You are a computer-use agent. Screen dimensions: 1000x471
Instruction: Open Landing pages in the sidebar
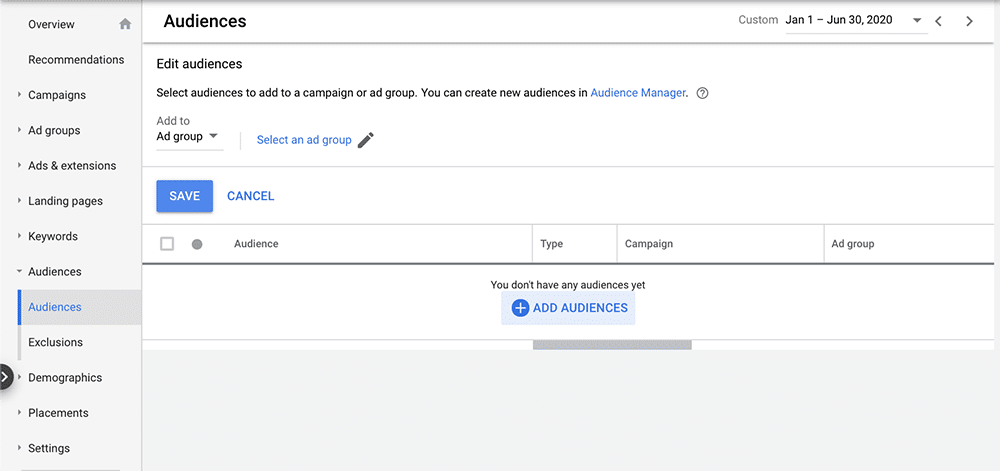(65, 201)
